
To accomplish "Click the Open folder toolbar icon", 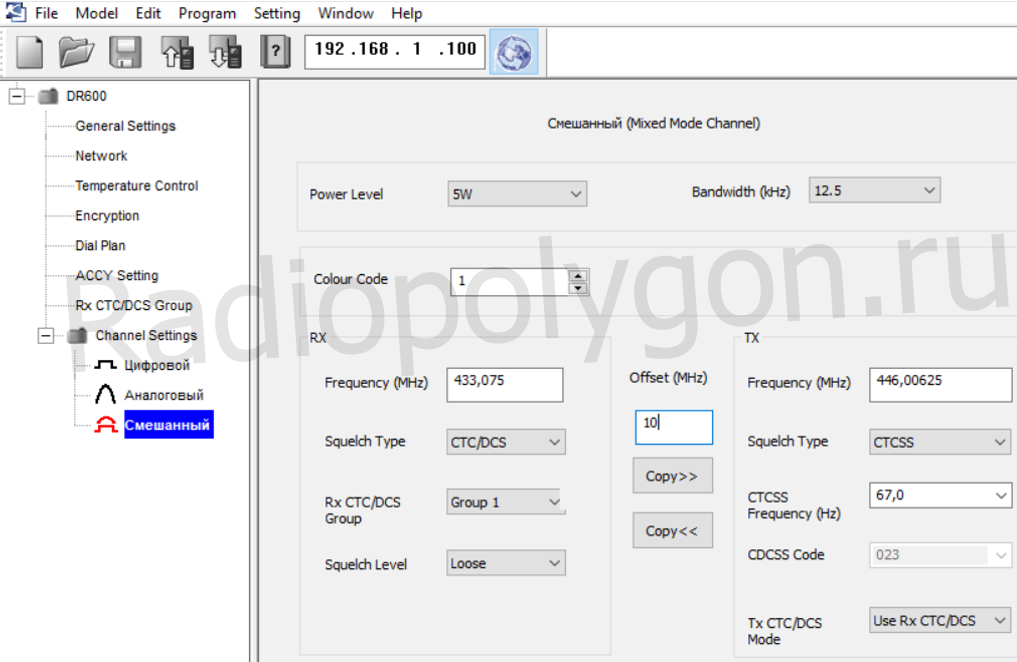I will 77,51.
